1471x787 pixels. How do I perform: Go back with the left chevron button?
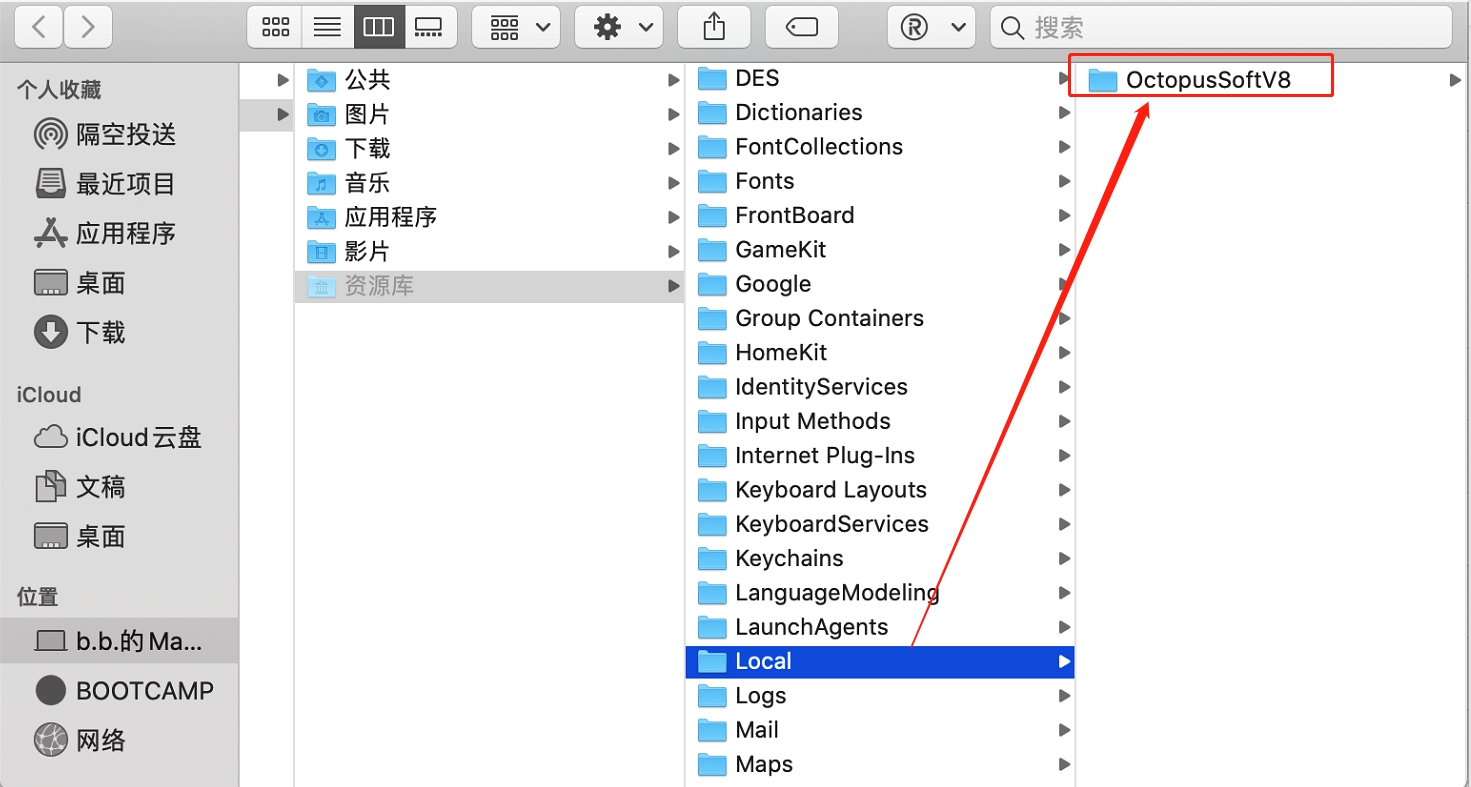pyautogui.click(x=39, y=27)
